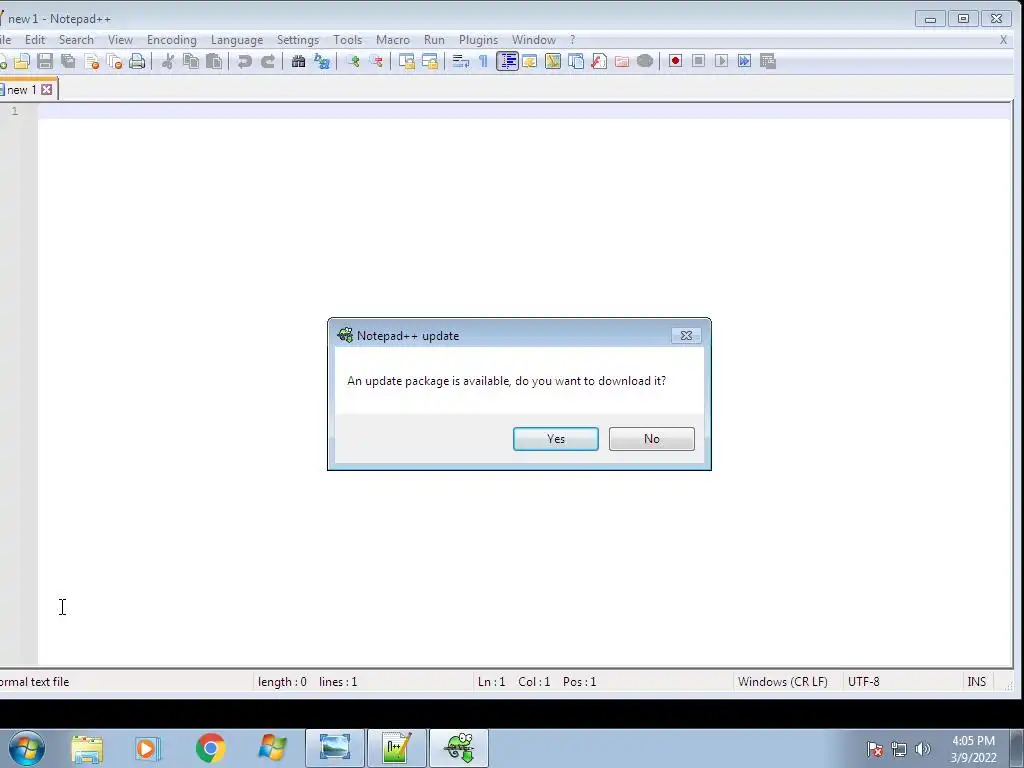
Task: Click the Paste toolbar icon
Action: (x=214, y=61)
